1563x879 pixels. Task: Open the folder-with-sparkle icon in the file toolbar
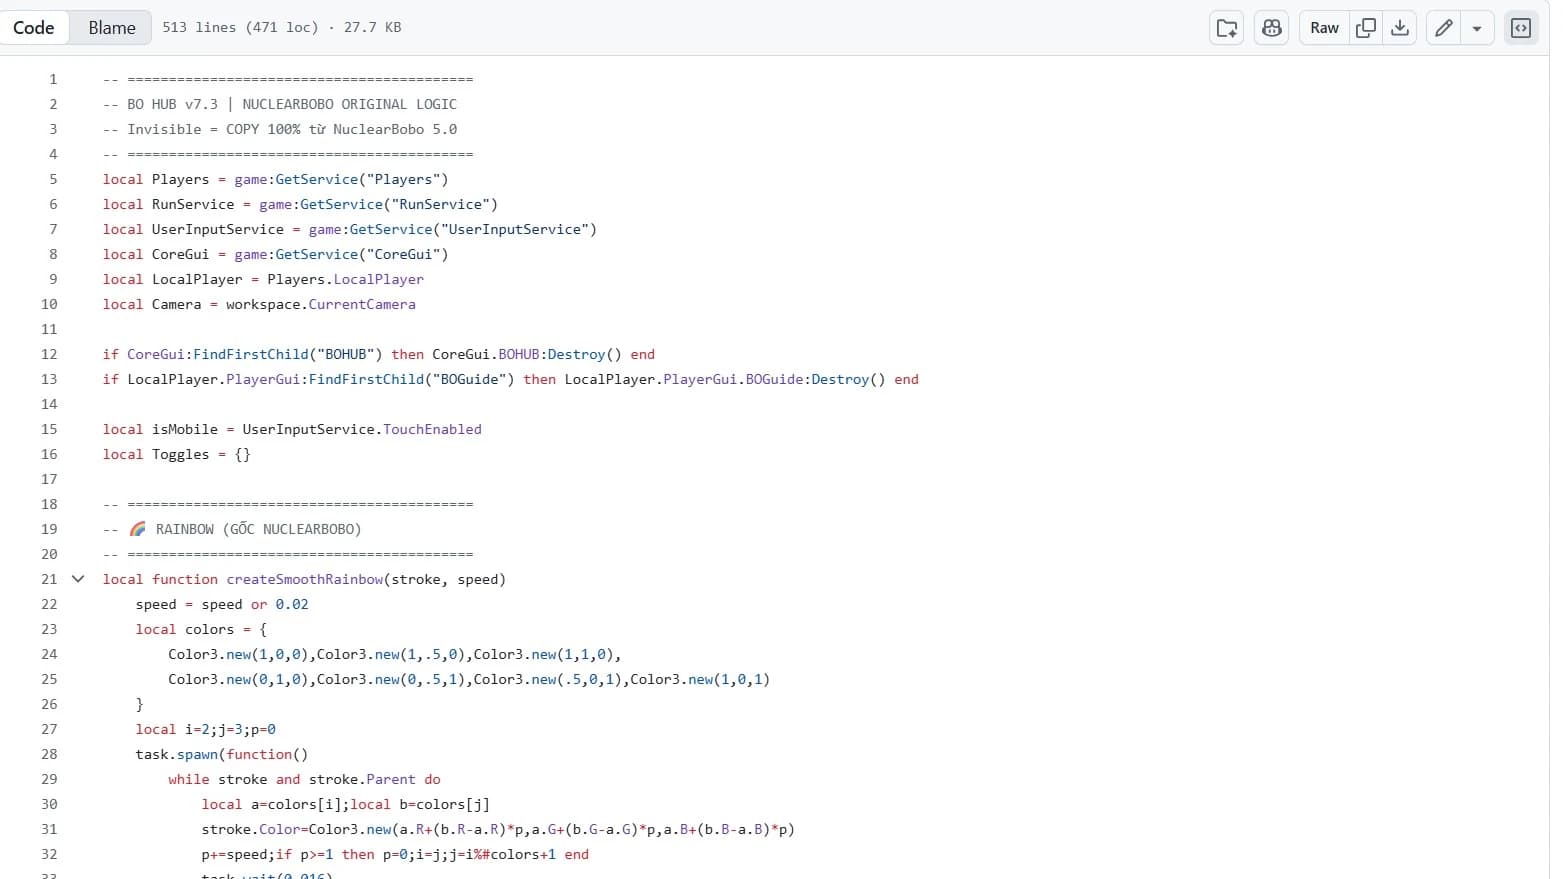coord(1227,28)
